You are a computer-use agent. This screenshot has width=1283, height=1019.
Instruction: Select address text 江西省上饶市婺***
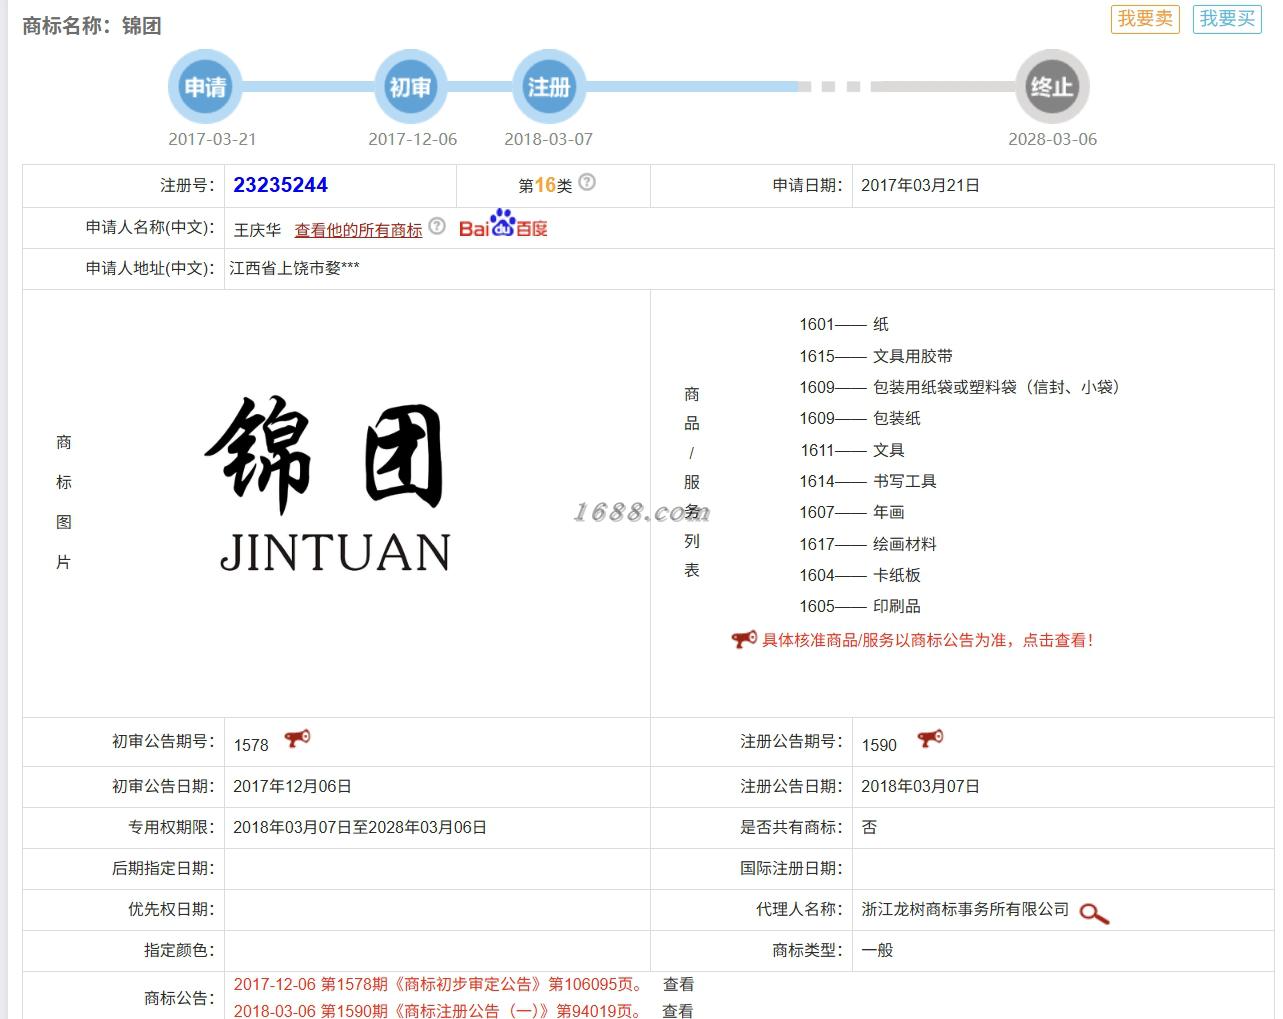[x=294, y=268]
